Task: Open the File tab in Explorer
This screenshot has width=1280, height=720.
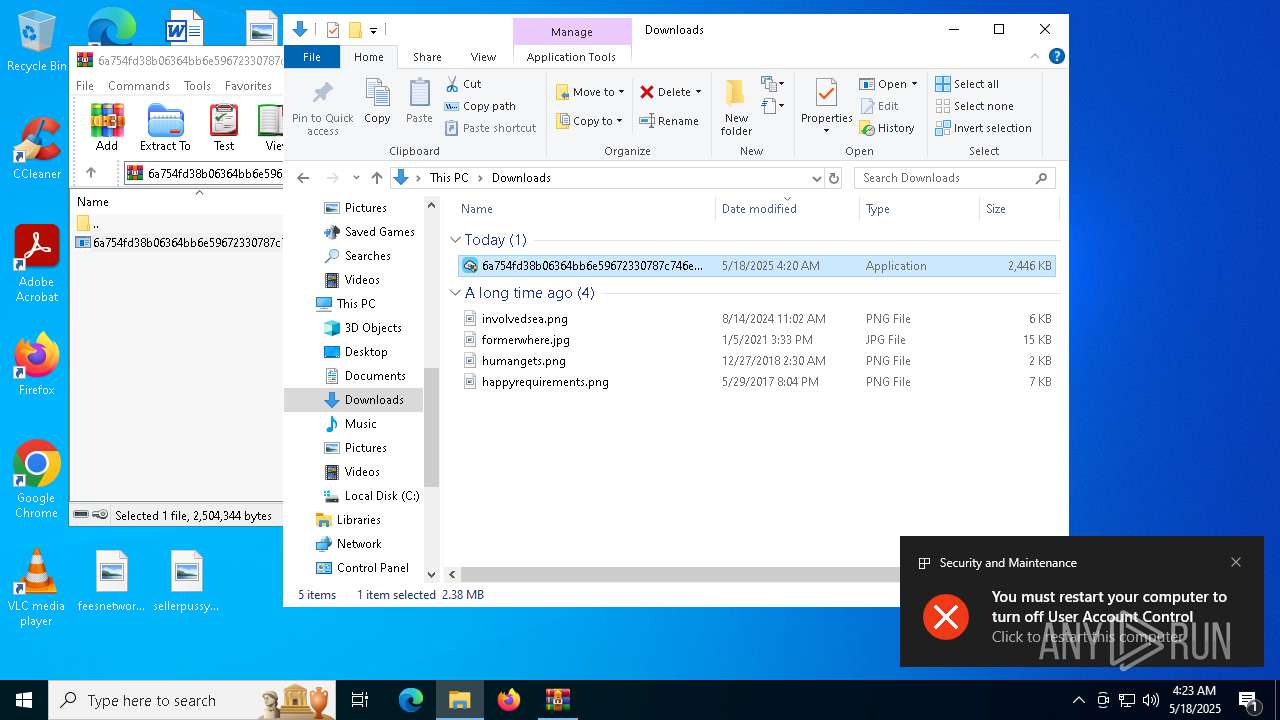Action: pyautogui.click(x=312, y=57)
